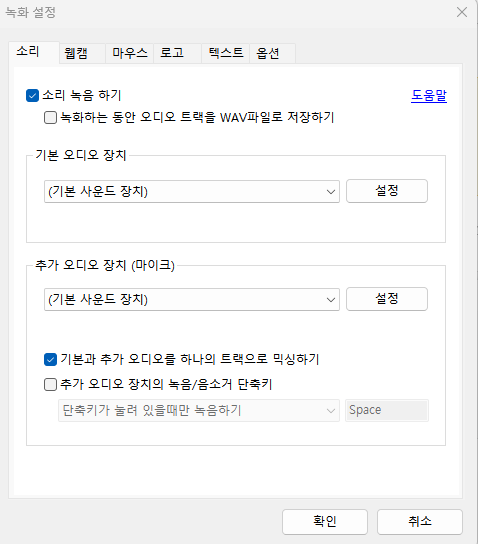
Task: Enable saving audio track as WAV file
Action: click(x=50, y=118)
